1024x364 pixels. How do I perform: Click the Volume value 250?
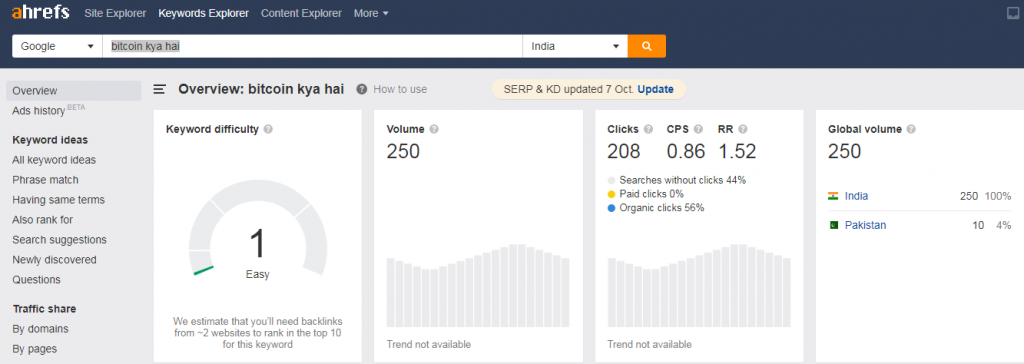click(x=403, y=152)
